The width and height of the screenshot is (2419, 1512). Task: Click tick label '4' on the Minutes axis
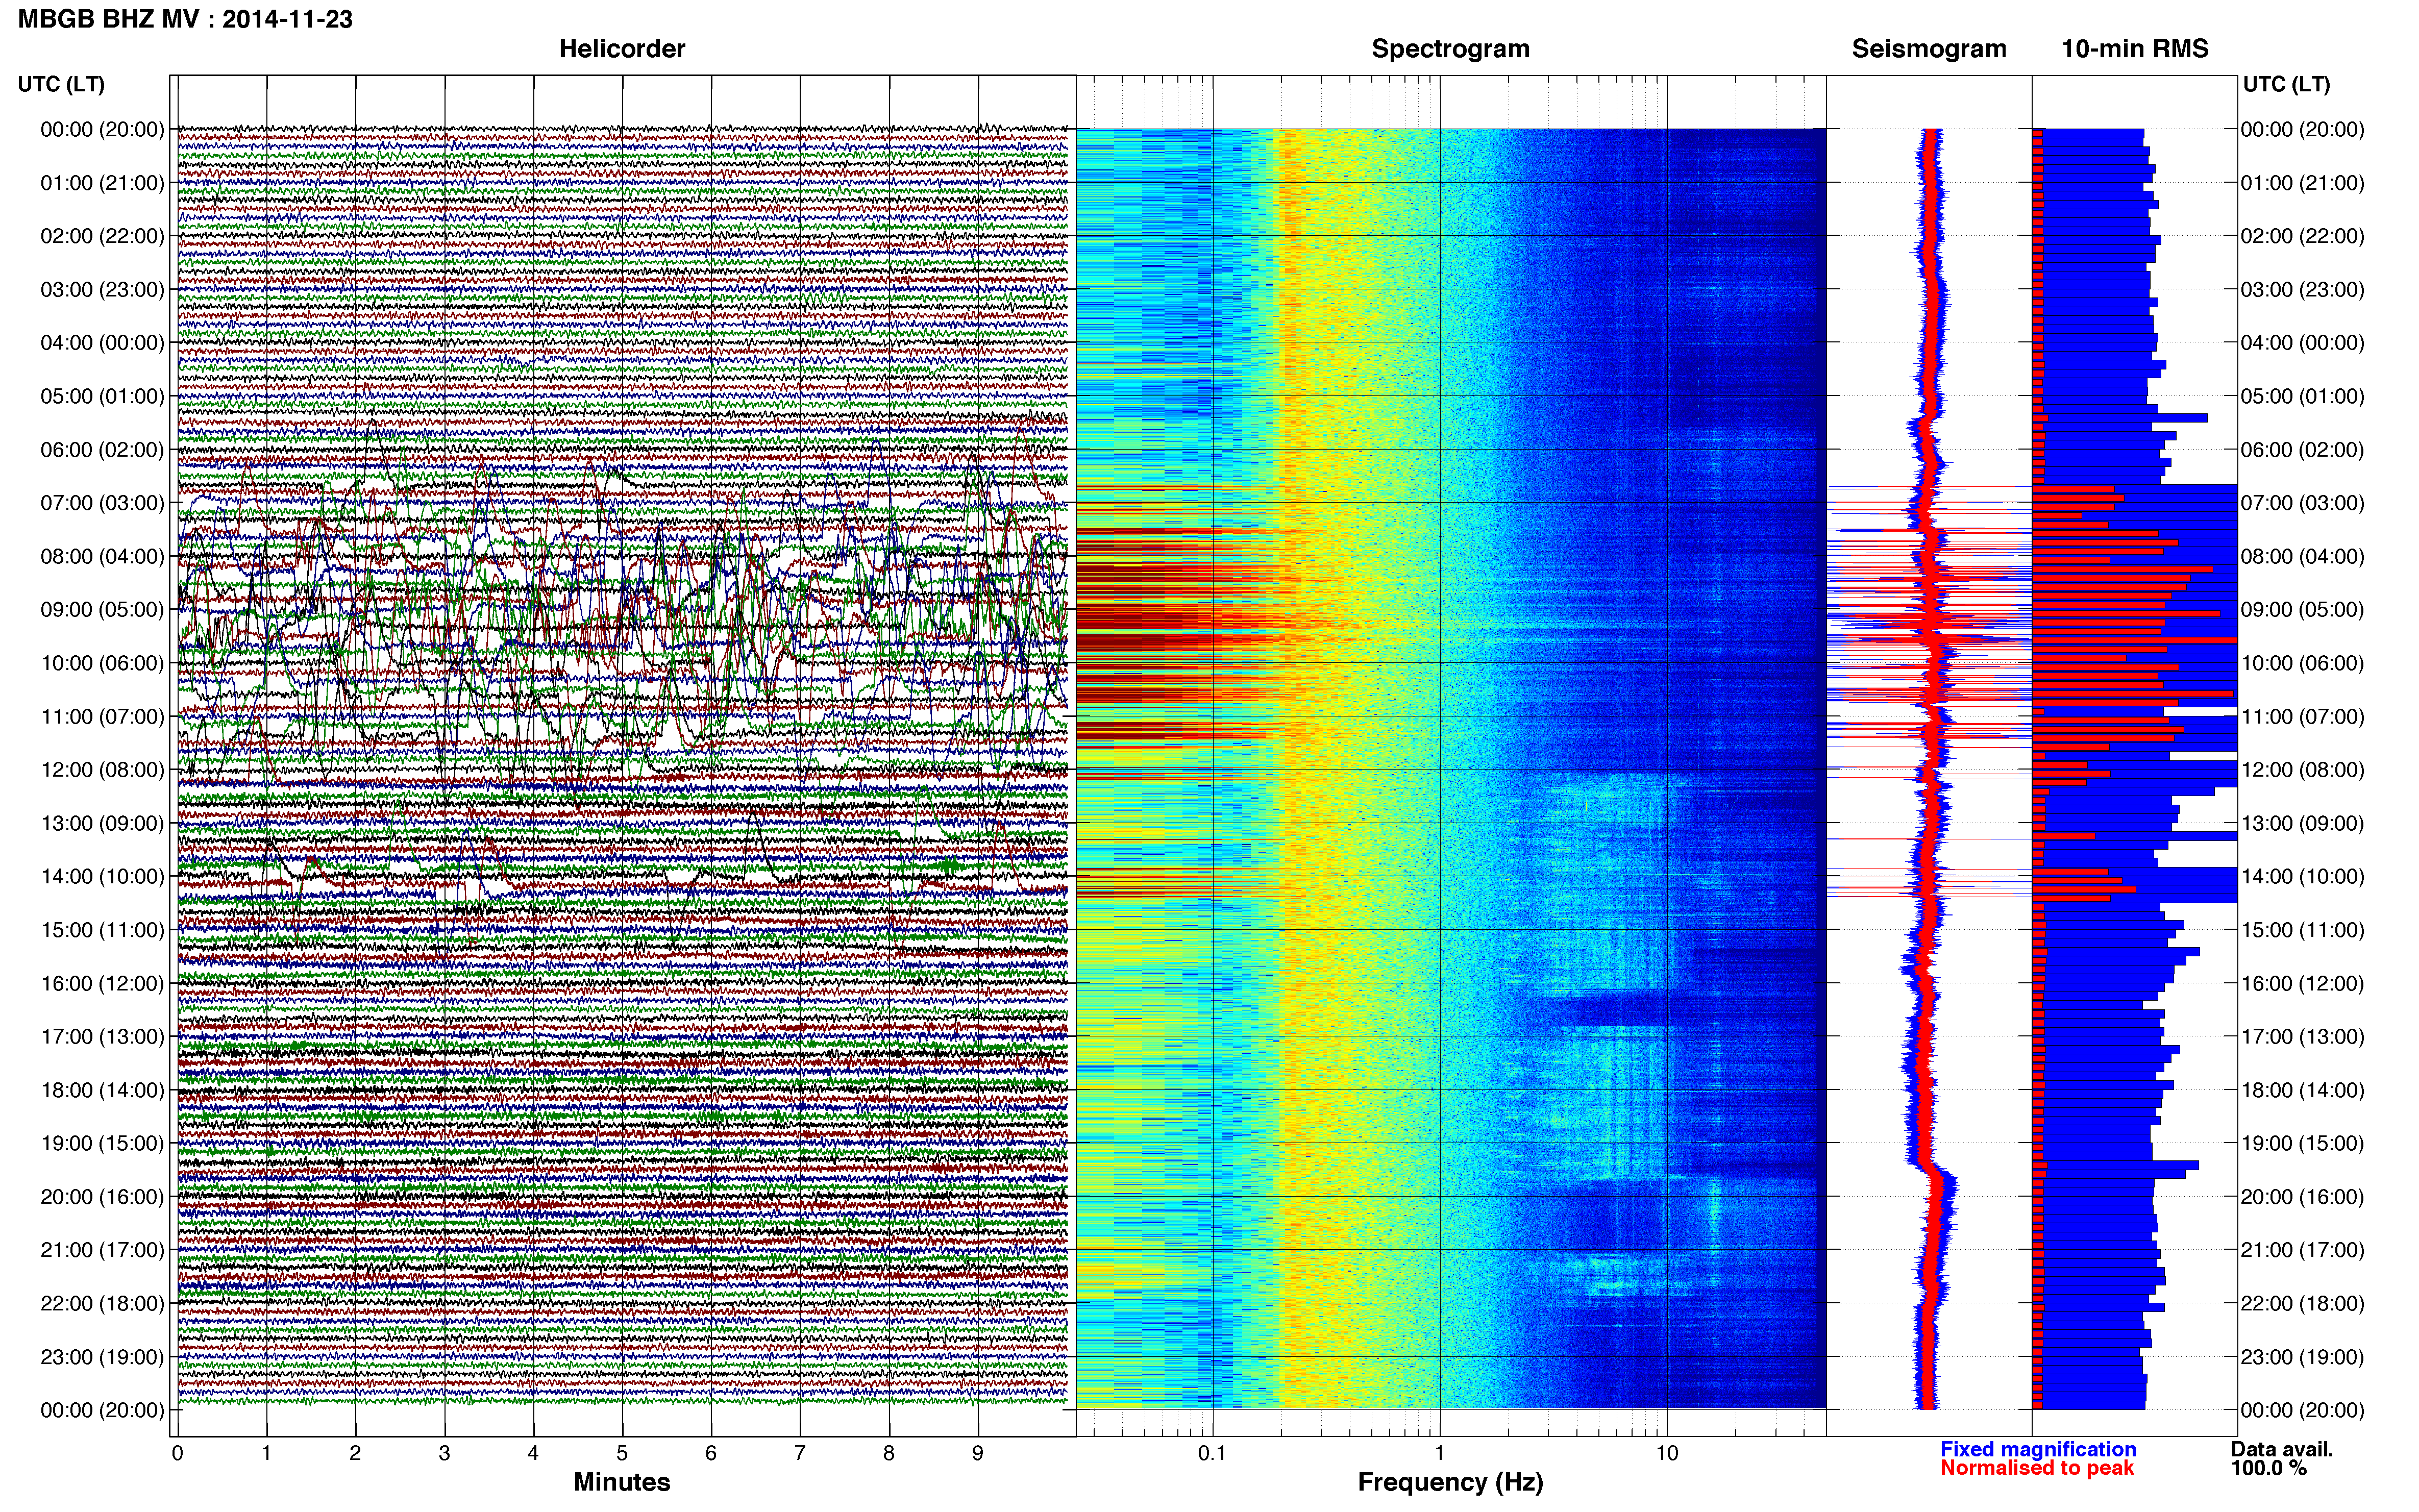(533, 1454)
